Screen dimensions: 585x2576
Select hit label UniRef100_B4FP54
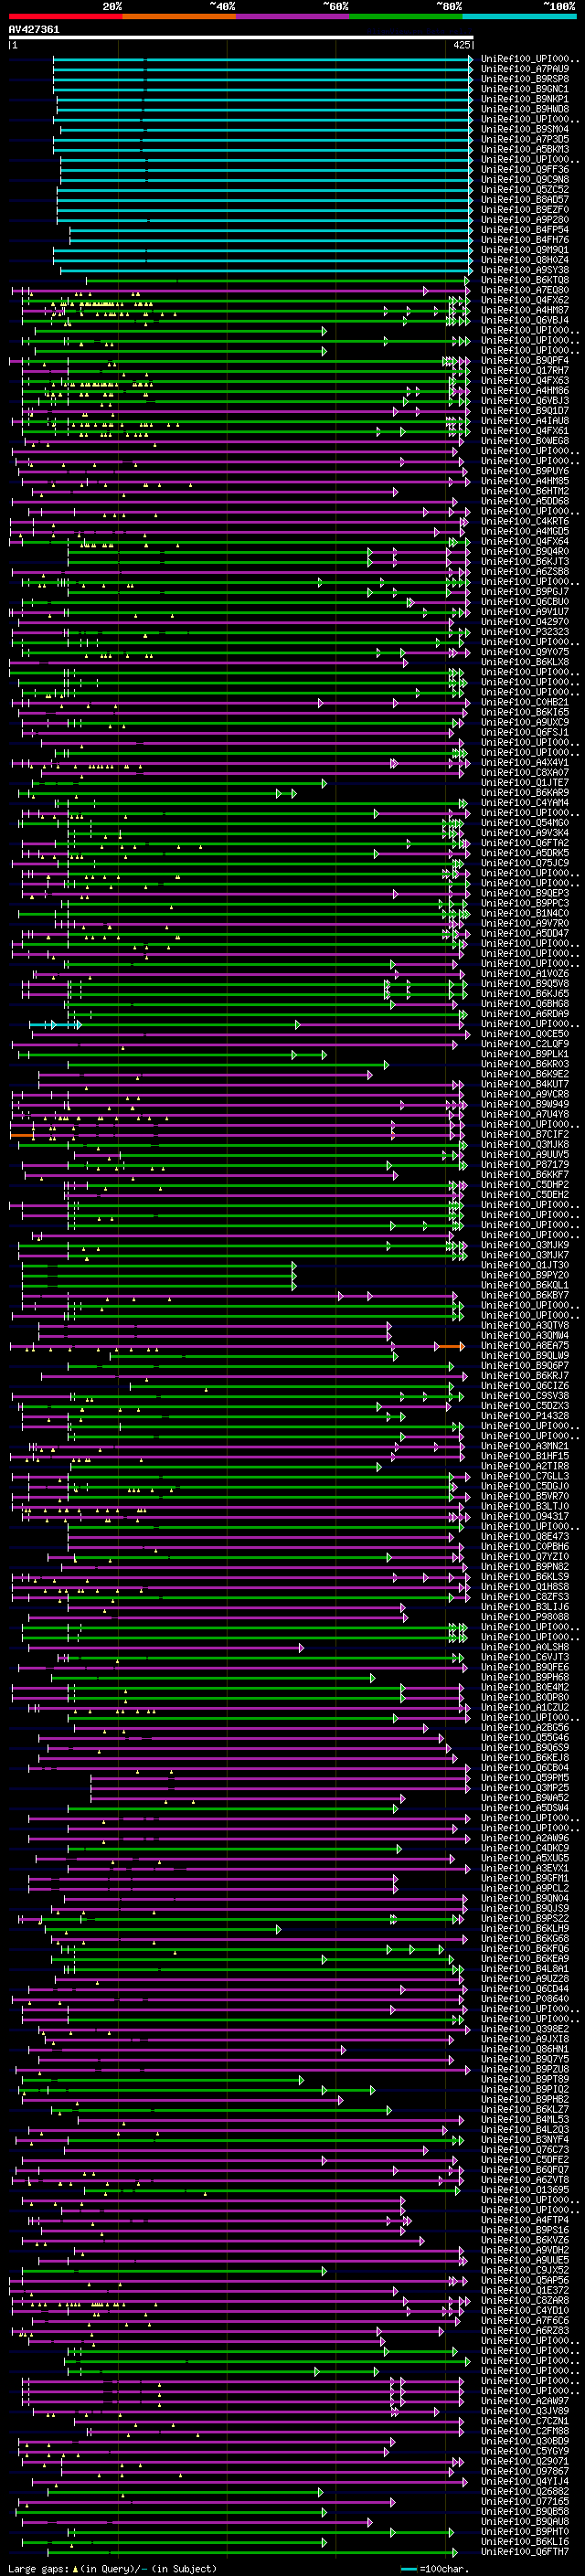pyautogui.click(x=525, y=230)
